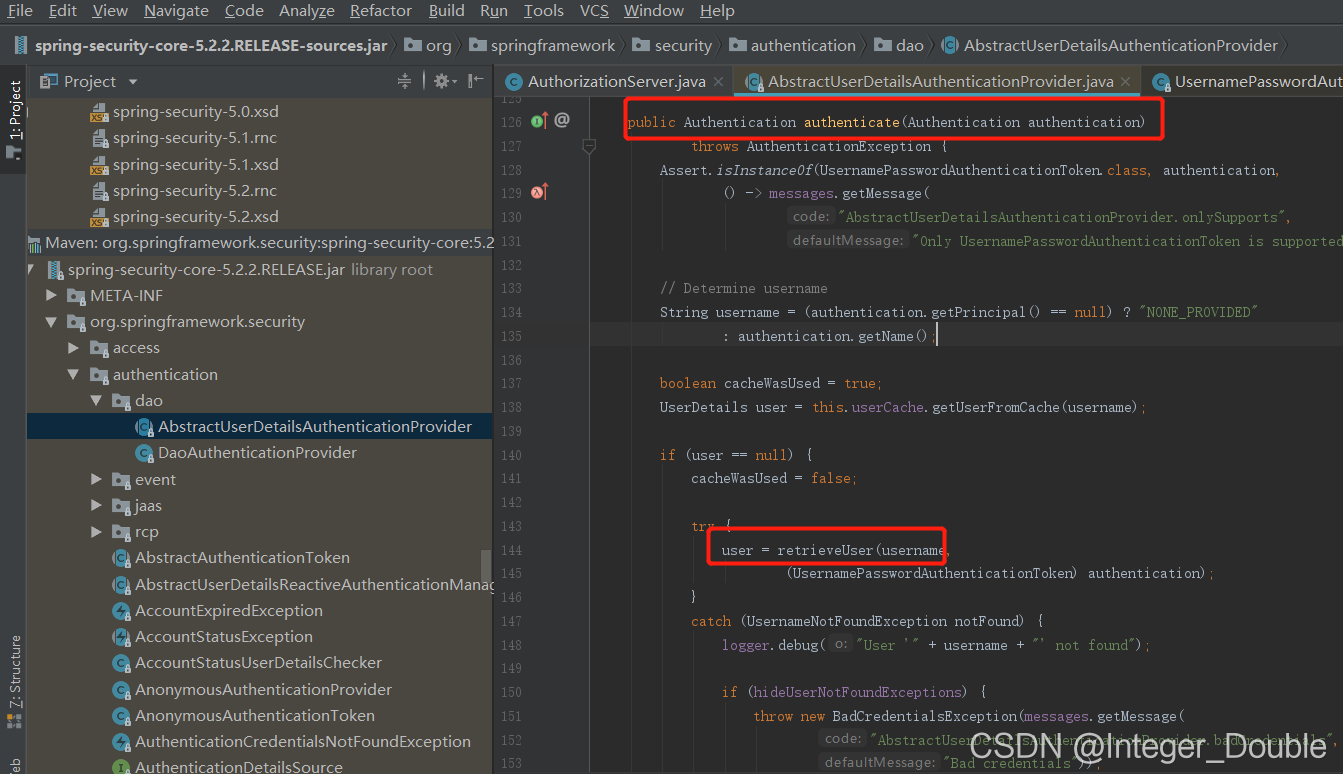Screen dimensions: 1343x774
Task: Open the Edit menu
Action: [x=62, y=11]
